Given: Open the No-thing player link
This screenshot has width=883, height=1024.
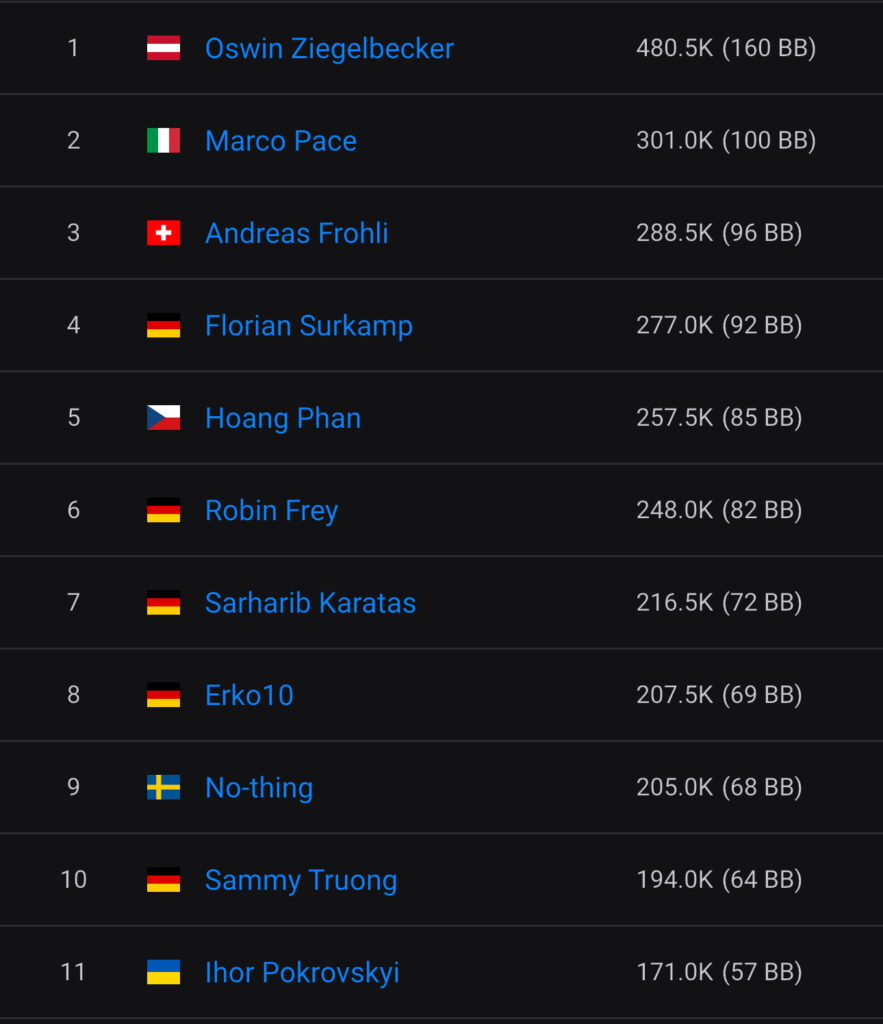Looking at the screenshot, I should click(259, 787).
